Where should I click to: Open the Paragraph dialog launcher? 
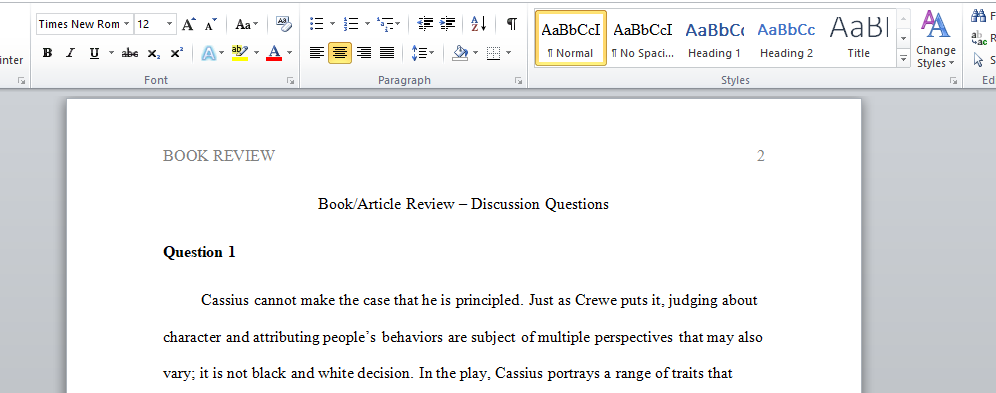point(518,81)
